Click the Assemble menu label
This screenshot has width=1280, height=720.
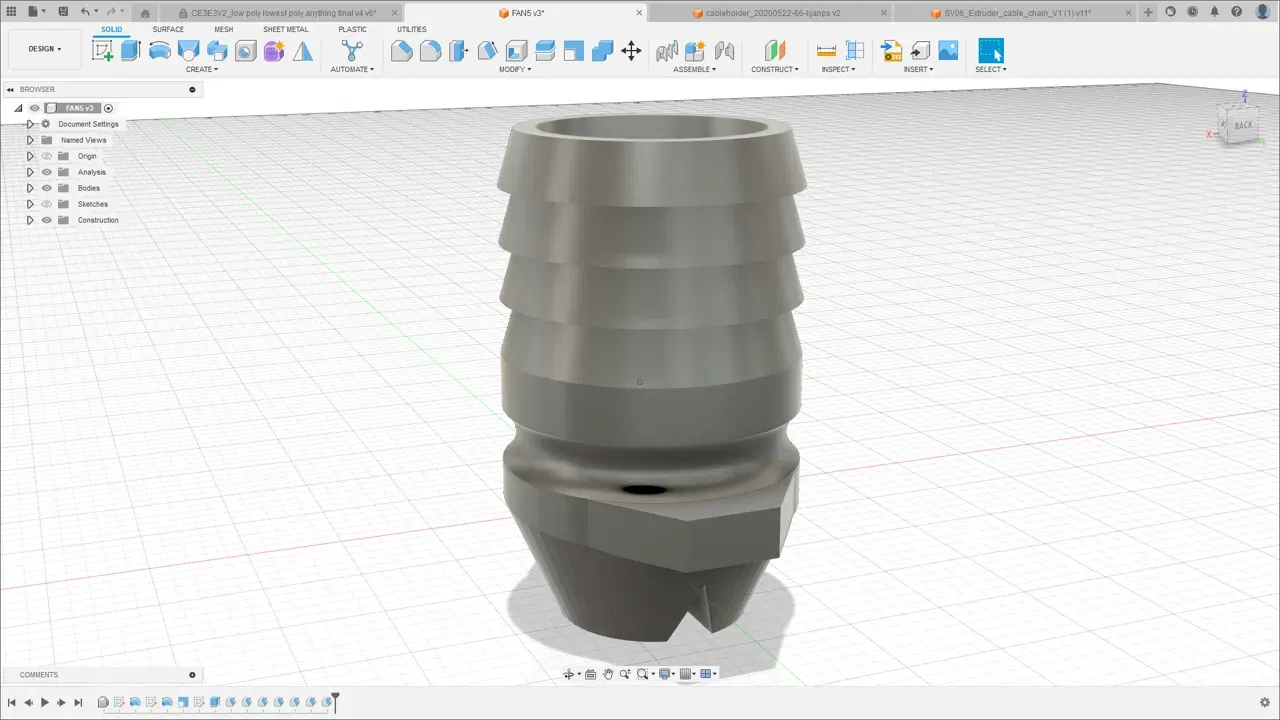694,70
